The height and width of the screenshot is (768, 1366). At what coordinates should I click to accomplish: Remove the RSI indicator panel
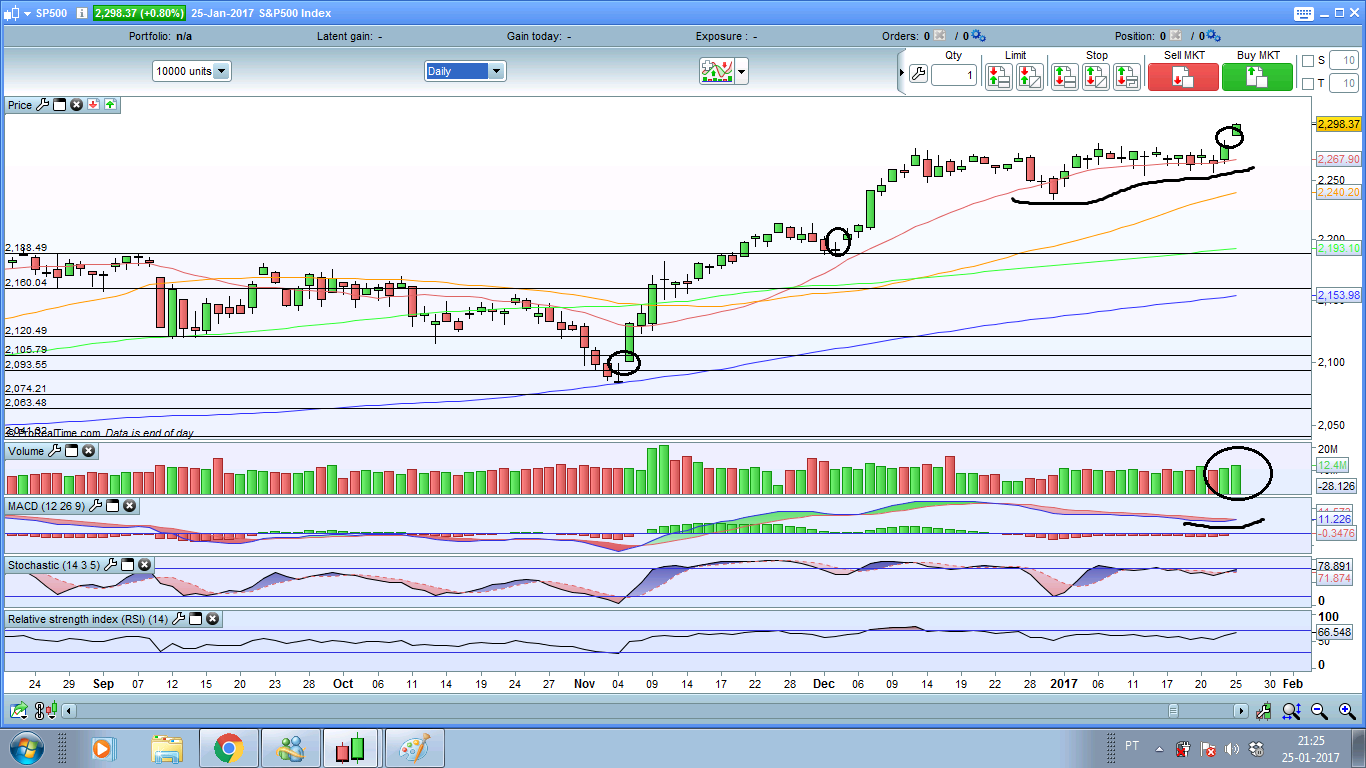212,619
